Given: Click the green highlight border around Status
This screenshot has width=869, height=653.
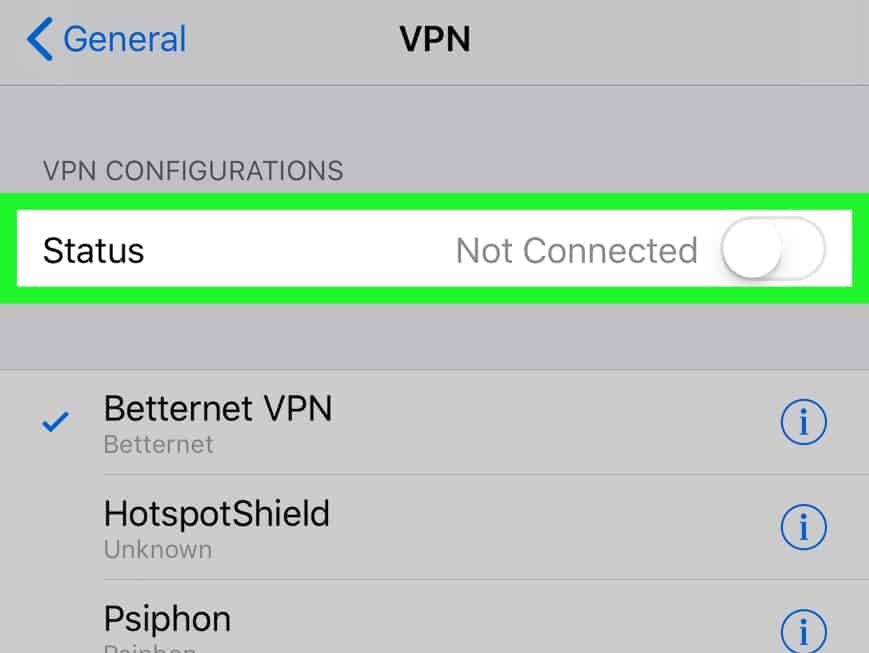Looking at the screenshot, I should click(x=434, y=202).
